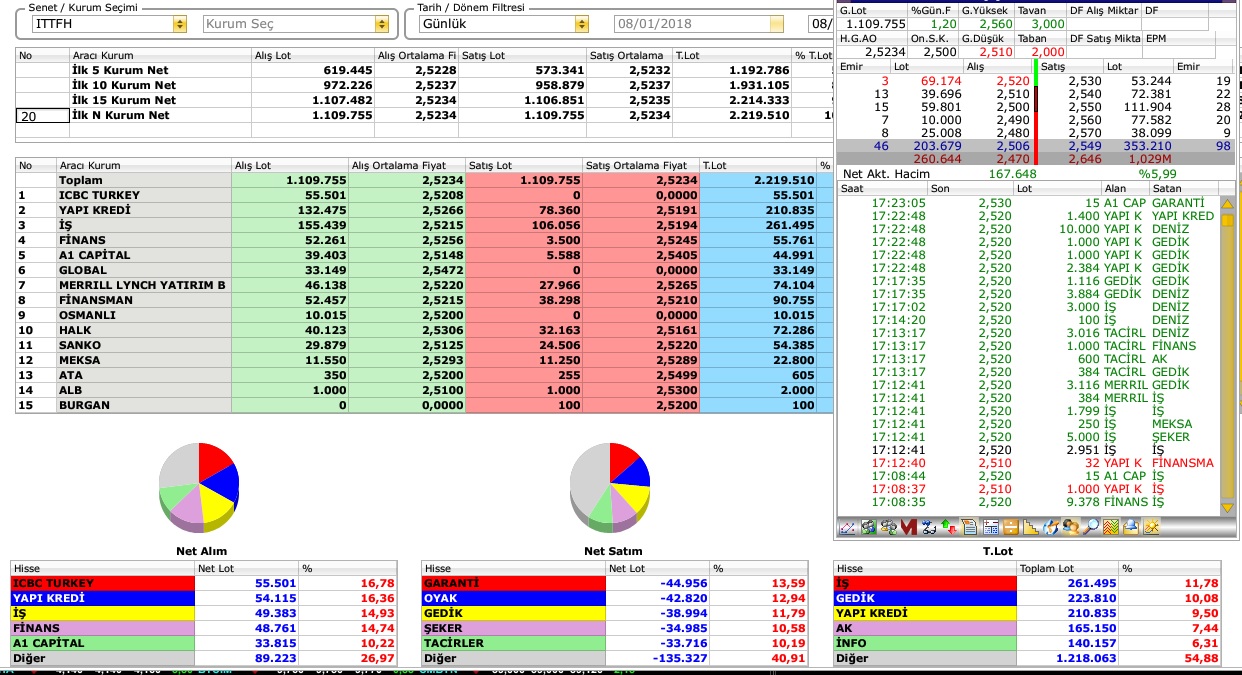Select the OSMANLI broker row
The width and height of the screenshot is (1242, 675).
pyautogui.click(x=424, y=315)
